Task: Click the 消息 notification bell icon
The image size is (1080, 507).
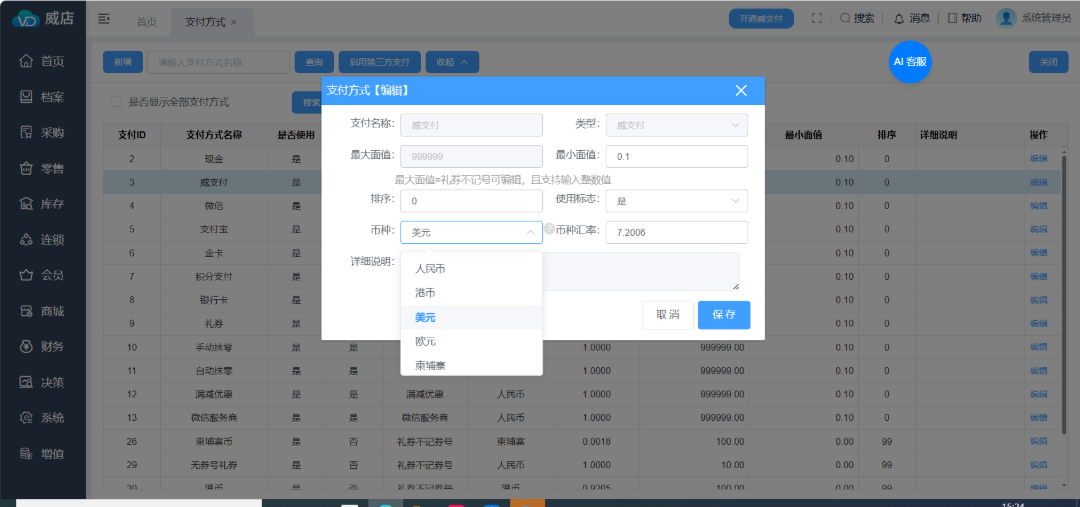Action: pos(898,18)
